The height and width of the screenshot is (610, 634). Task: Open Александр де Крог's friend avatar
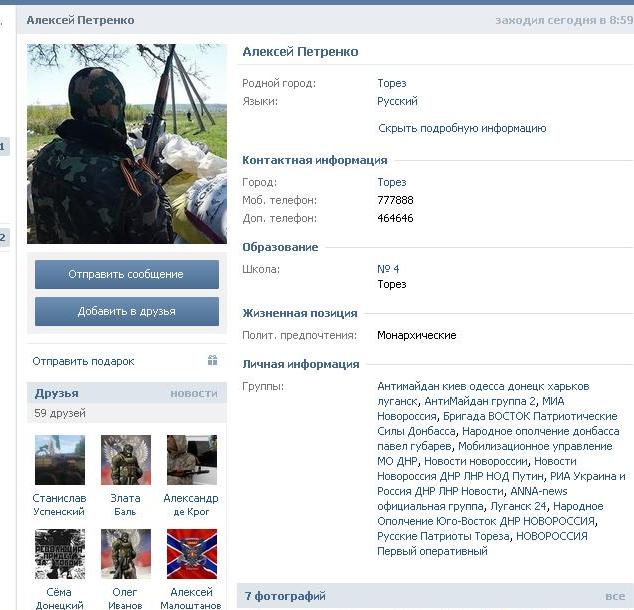point(192,460)
